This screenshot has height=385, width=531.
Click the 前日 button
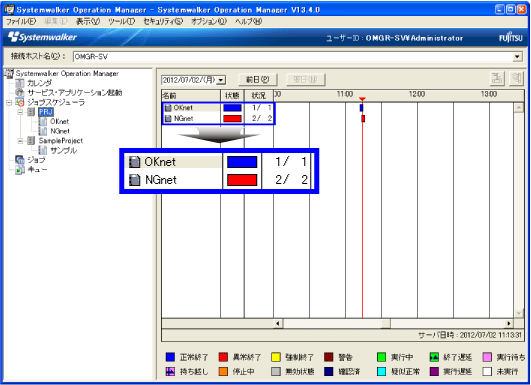pos(258,80)
